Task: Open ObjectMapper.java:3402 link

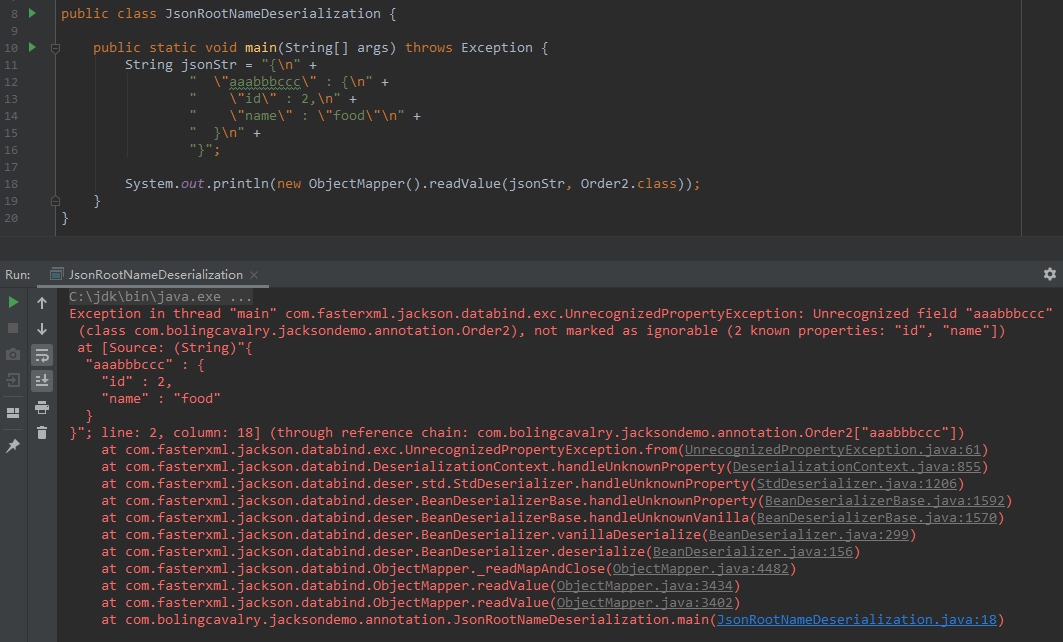Action: coord(645,602)
